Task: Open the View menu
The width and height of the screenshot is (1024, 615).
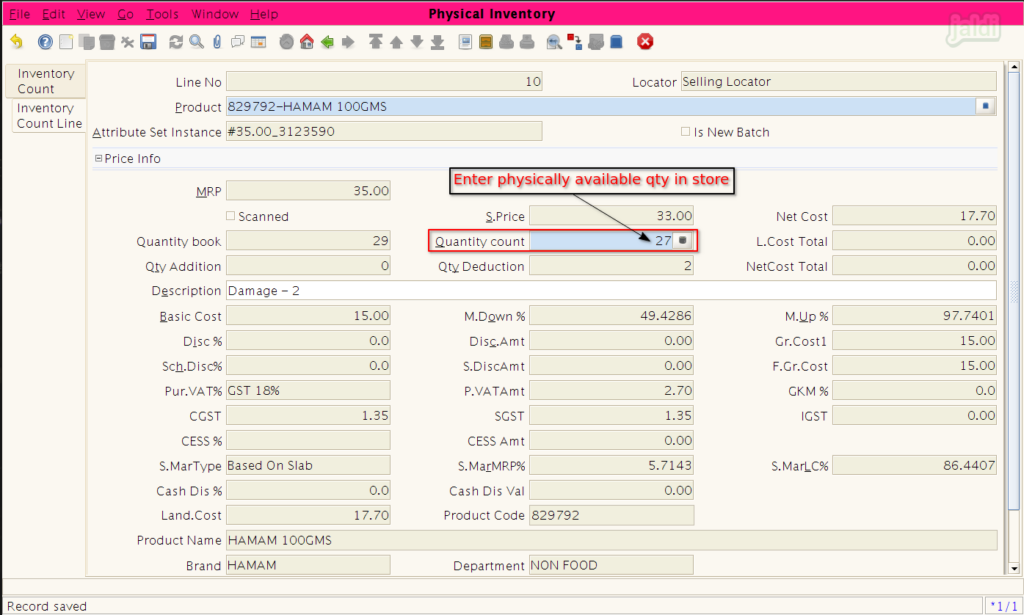Action: (91, 14)
